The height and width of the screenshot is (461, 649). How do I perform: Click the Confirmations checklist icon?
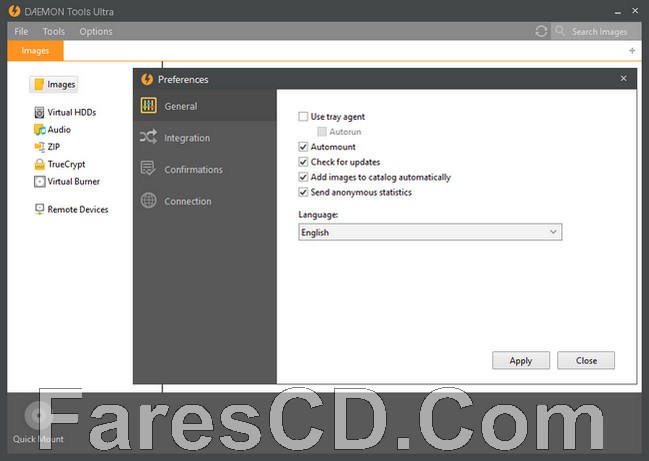coord(148,168)
